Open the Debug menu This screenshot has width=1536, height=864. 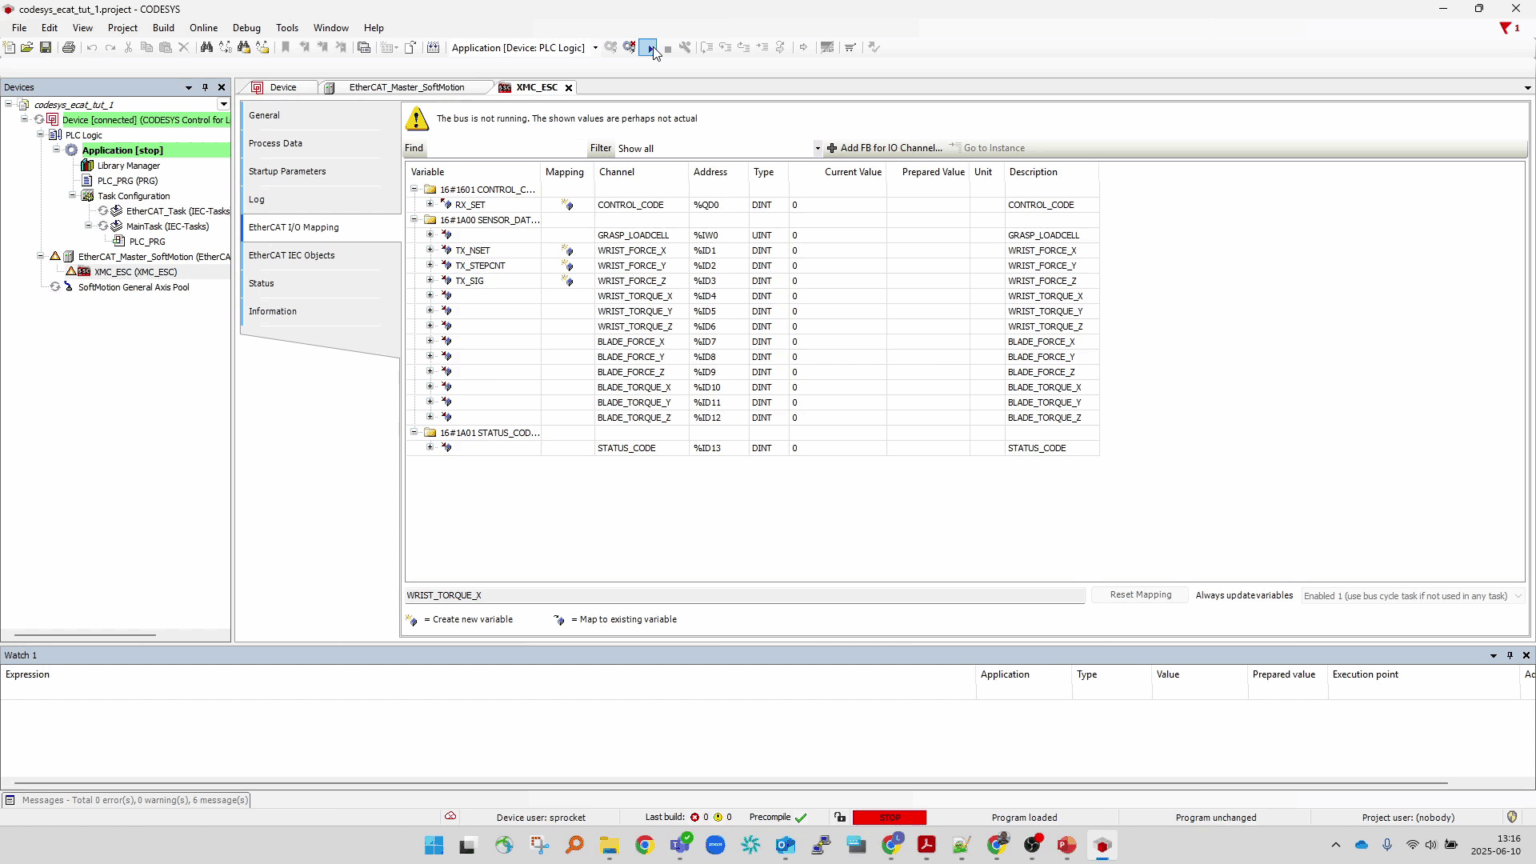pos(246,27)
